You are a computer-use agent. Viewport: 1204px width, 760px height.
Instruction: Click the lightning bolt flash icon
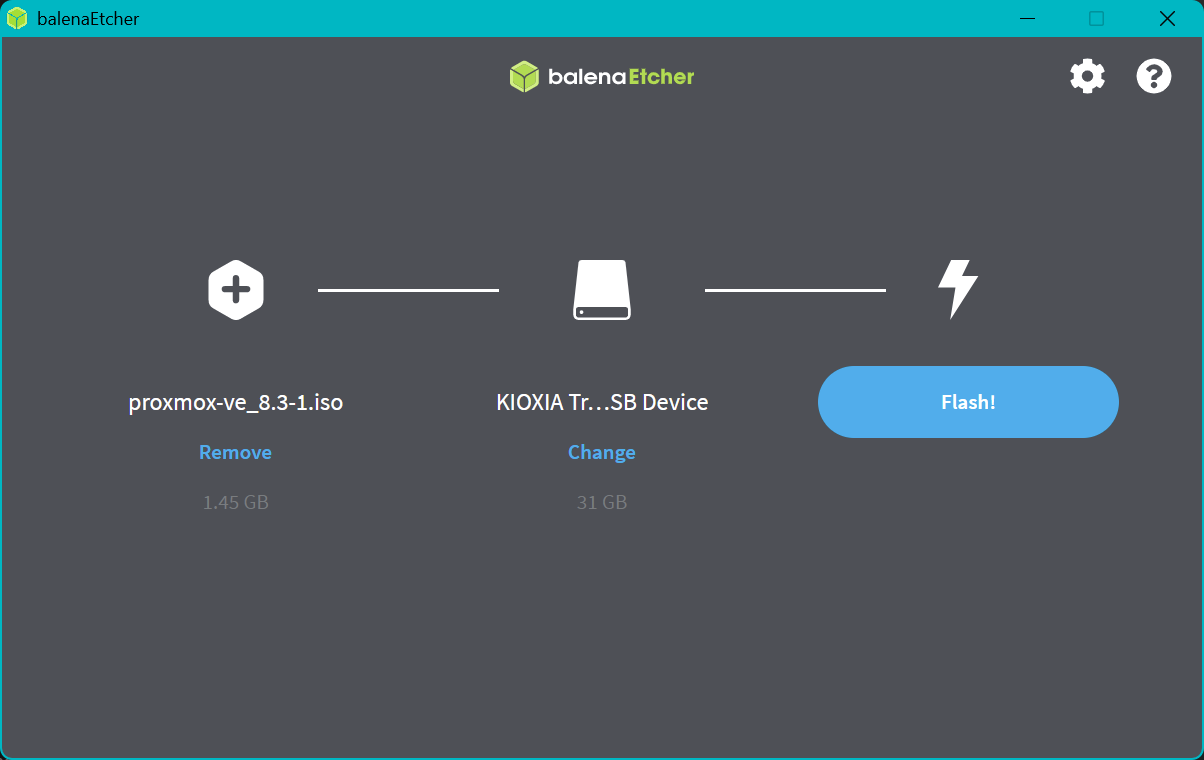[957, 290]
